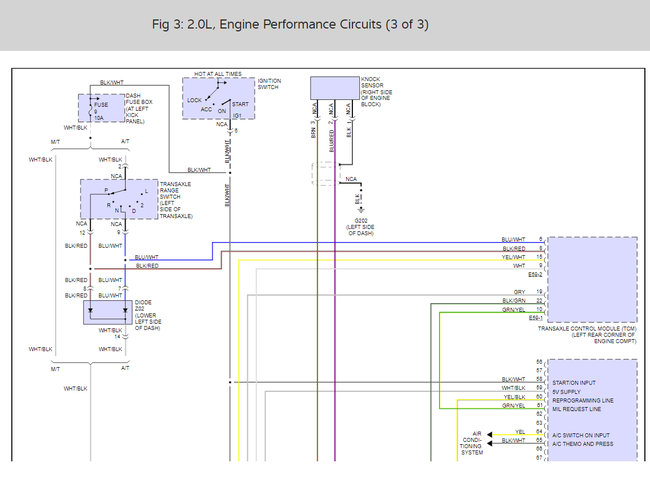650x479 pixels.
Task: Select the IGNITION SWITCH label
Action: 269,84
